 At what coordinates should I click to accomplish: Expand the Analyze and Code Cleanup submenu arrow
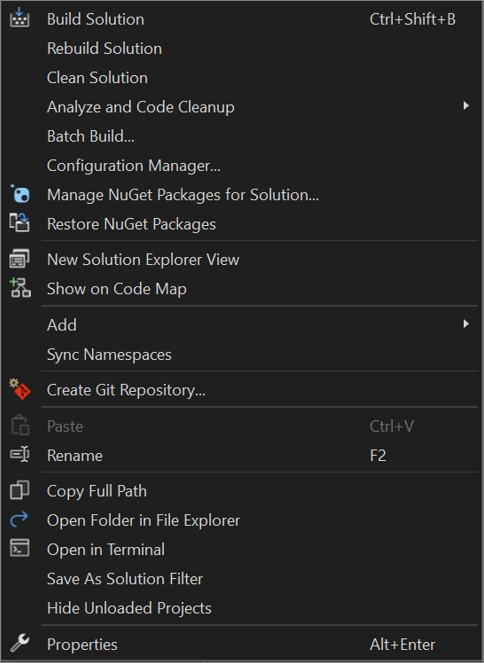[x=466, y=106]
